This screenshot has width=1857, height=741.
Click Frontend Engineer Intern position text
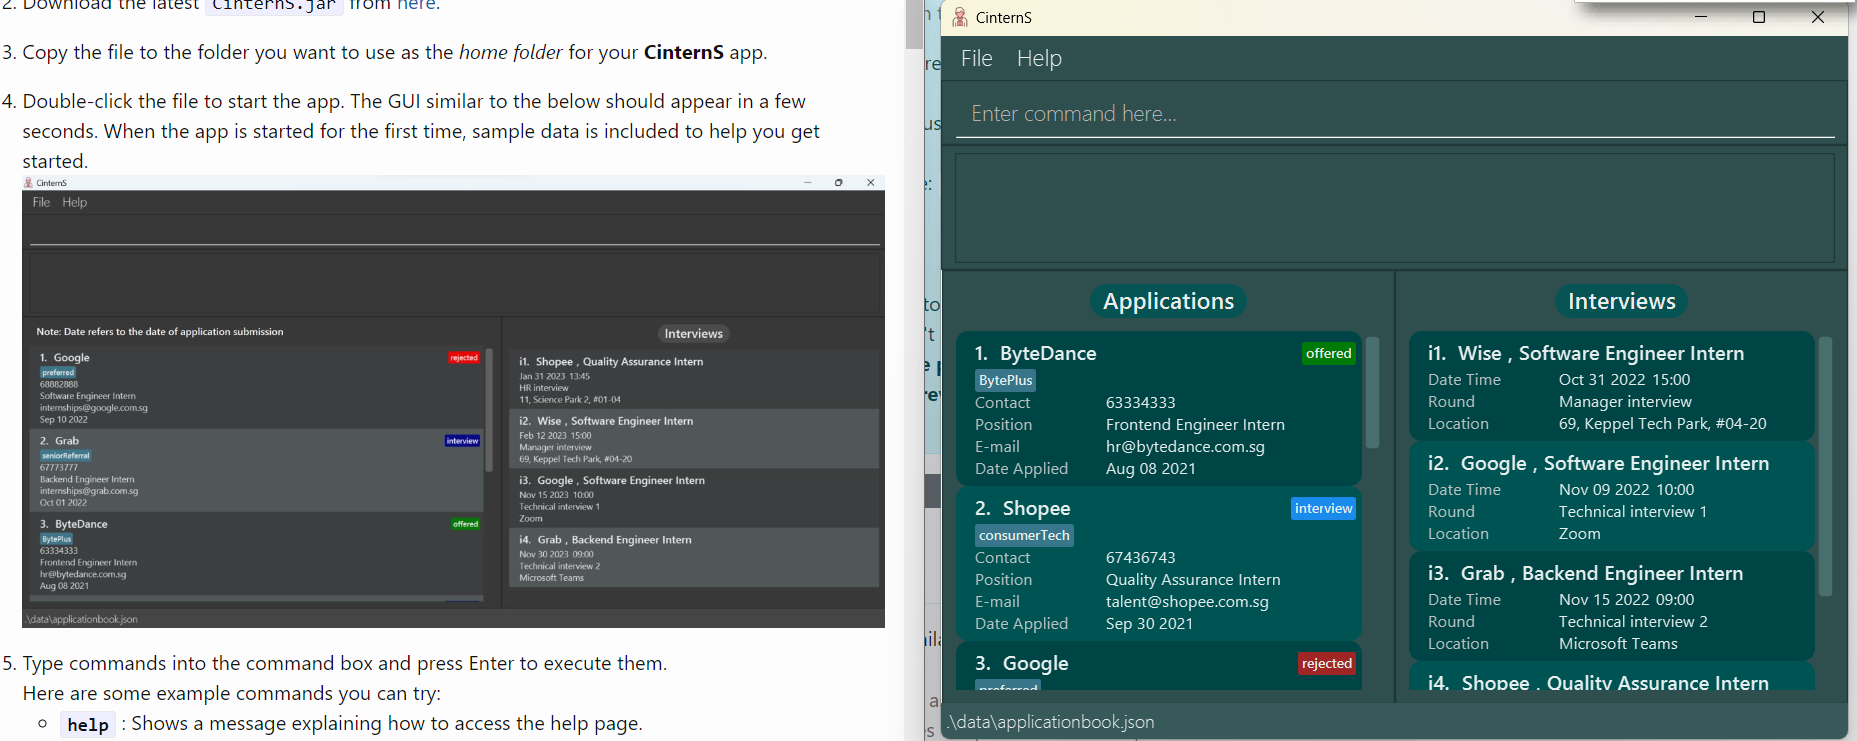[1195, 425]
